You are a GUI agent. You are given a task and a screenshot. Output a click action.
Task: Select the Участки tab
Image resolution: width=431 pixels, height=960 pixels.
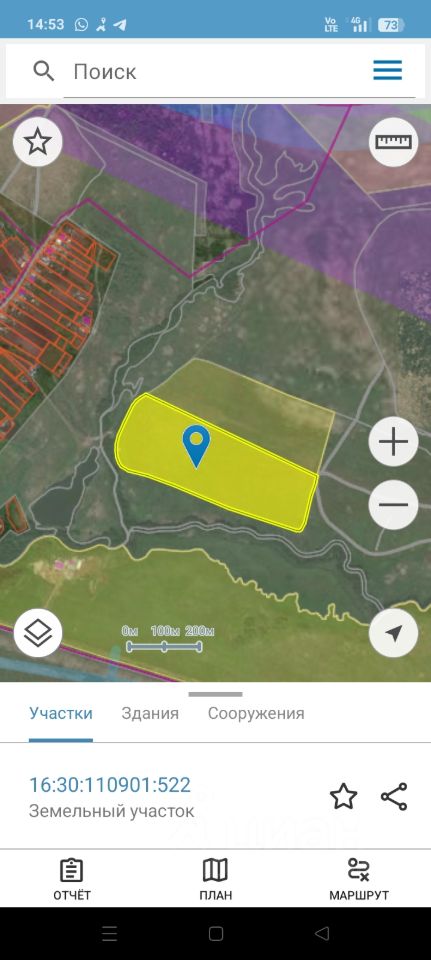61,713
